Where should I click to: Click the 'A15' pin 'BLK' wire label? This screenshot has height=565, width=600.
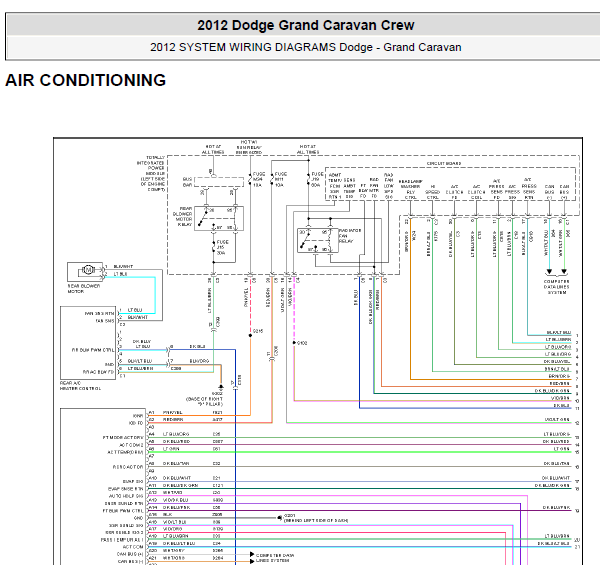168,515
